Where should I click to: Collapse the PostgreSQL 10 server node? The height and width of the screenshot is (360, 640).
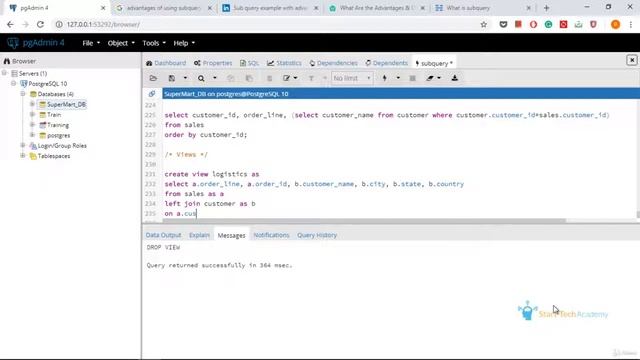(13, 83)
